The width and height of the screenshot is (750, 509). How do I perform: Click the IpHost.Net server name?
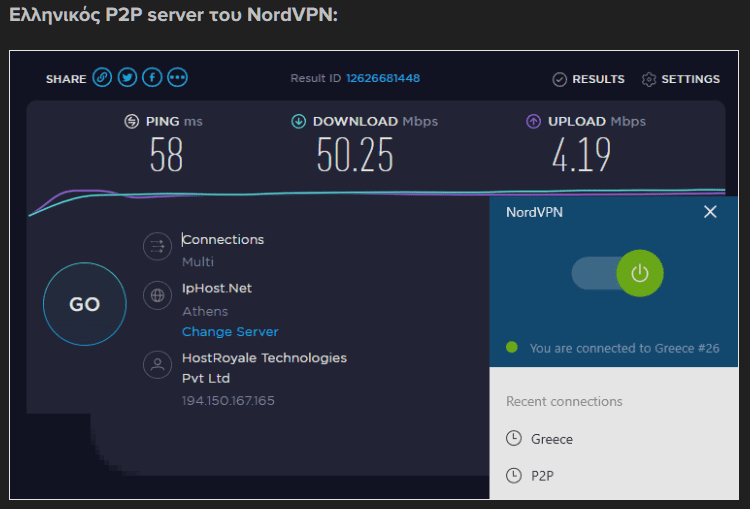point(217,288)
